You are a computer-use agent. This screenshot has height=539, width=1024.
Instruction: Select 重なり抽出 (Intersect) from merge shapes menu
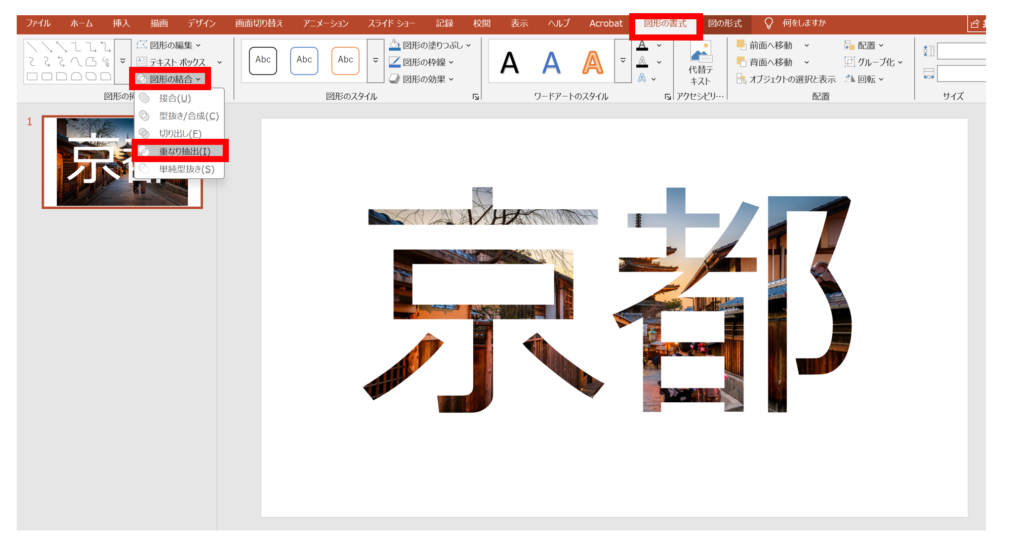180,151
